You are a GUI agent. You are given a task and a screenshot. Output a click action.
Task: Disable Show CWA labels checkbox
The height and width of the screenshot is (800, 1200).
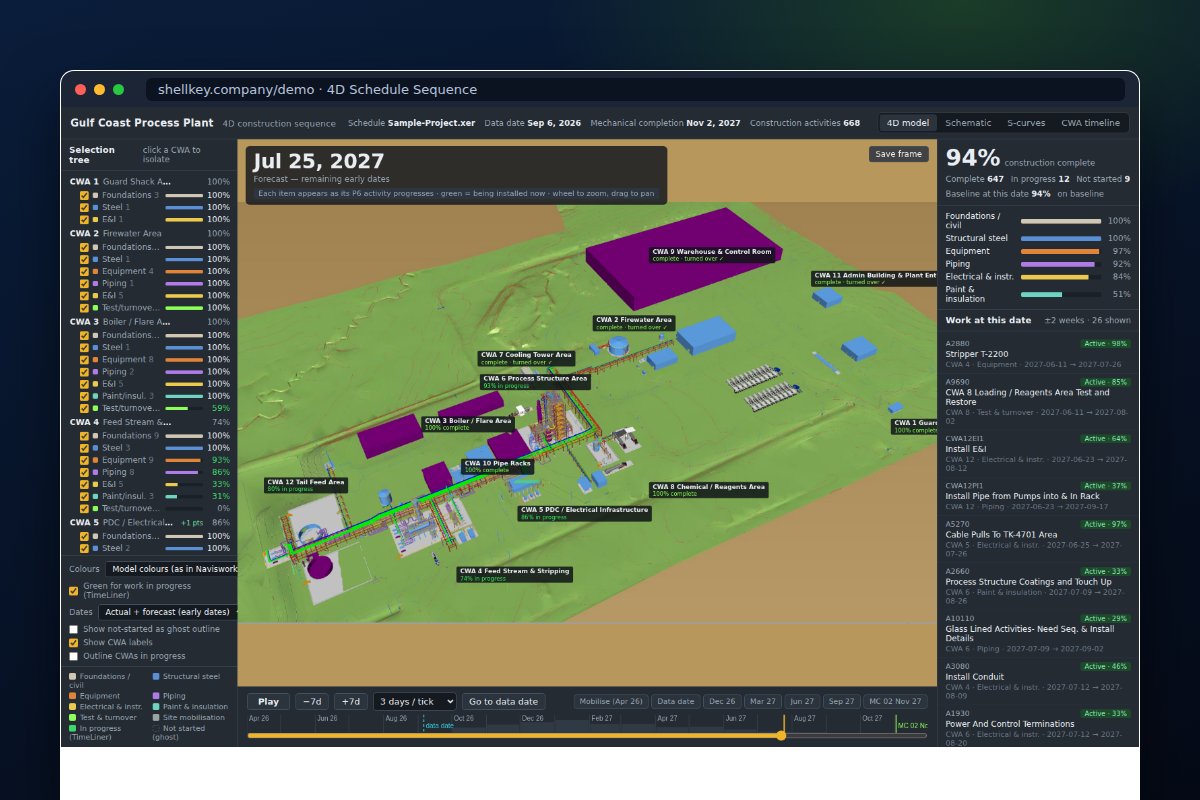tap(73, 642)
